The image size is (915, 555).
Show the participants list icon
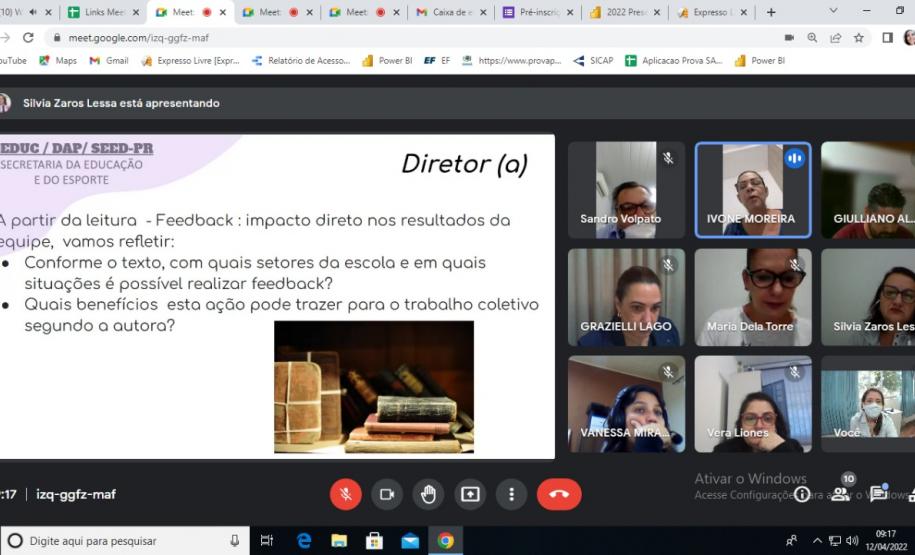tap(841, 493)
